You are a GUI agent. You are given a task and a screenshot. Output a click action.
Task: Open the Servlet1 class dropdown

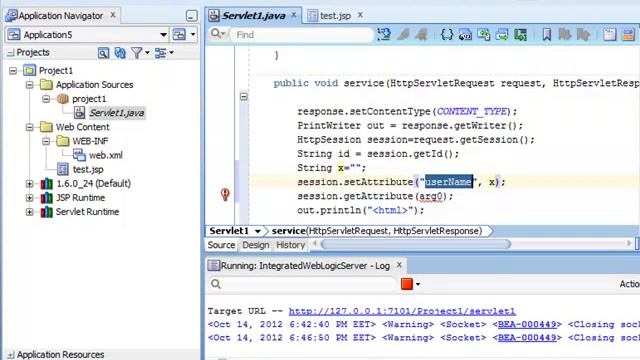click(x=258, y=231)
